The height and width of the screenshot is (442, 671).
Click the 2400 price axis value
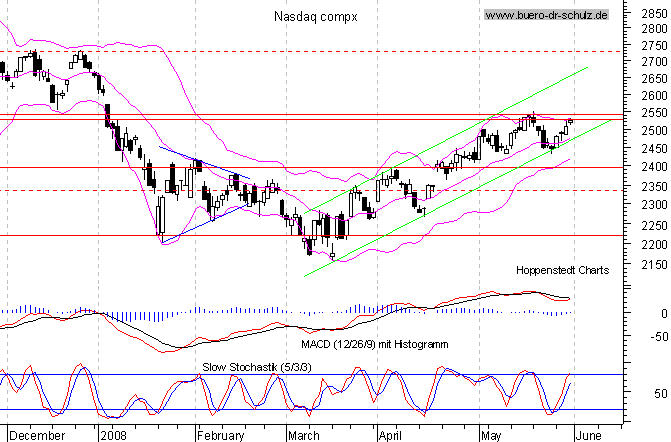tap(654, 167)
